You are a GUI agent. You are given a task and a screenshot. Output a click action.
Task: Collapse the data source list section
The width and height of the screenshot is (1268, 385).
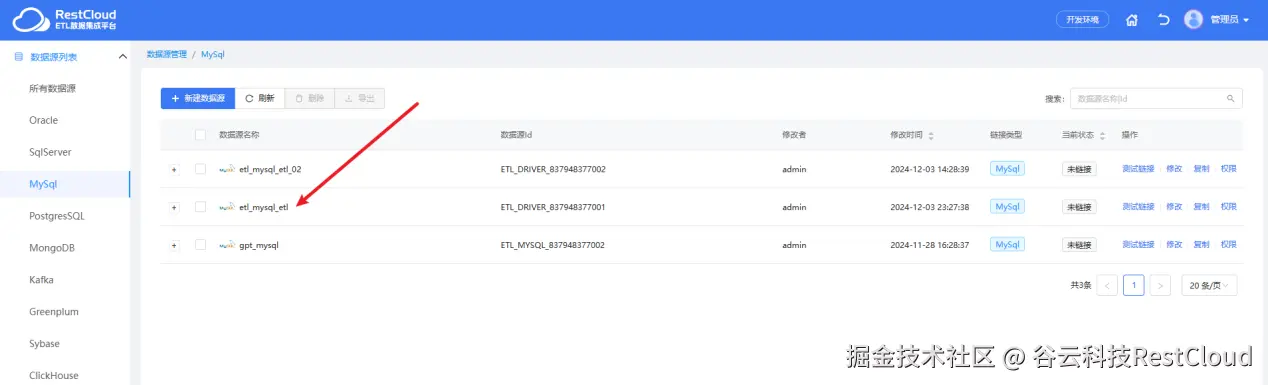tap(122, 56)
